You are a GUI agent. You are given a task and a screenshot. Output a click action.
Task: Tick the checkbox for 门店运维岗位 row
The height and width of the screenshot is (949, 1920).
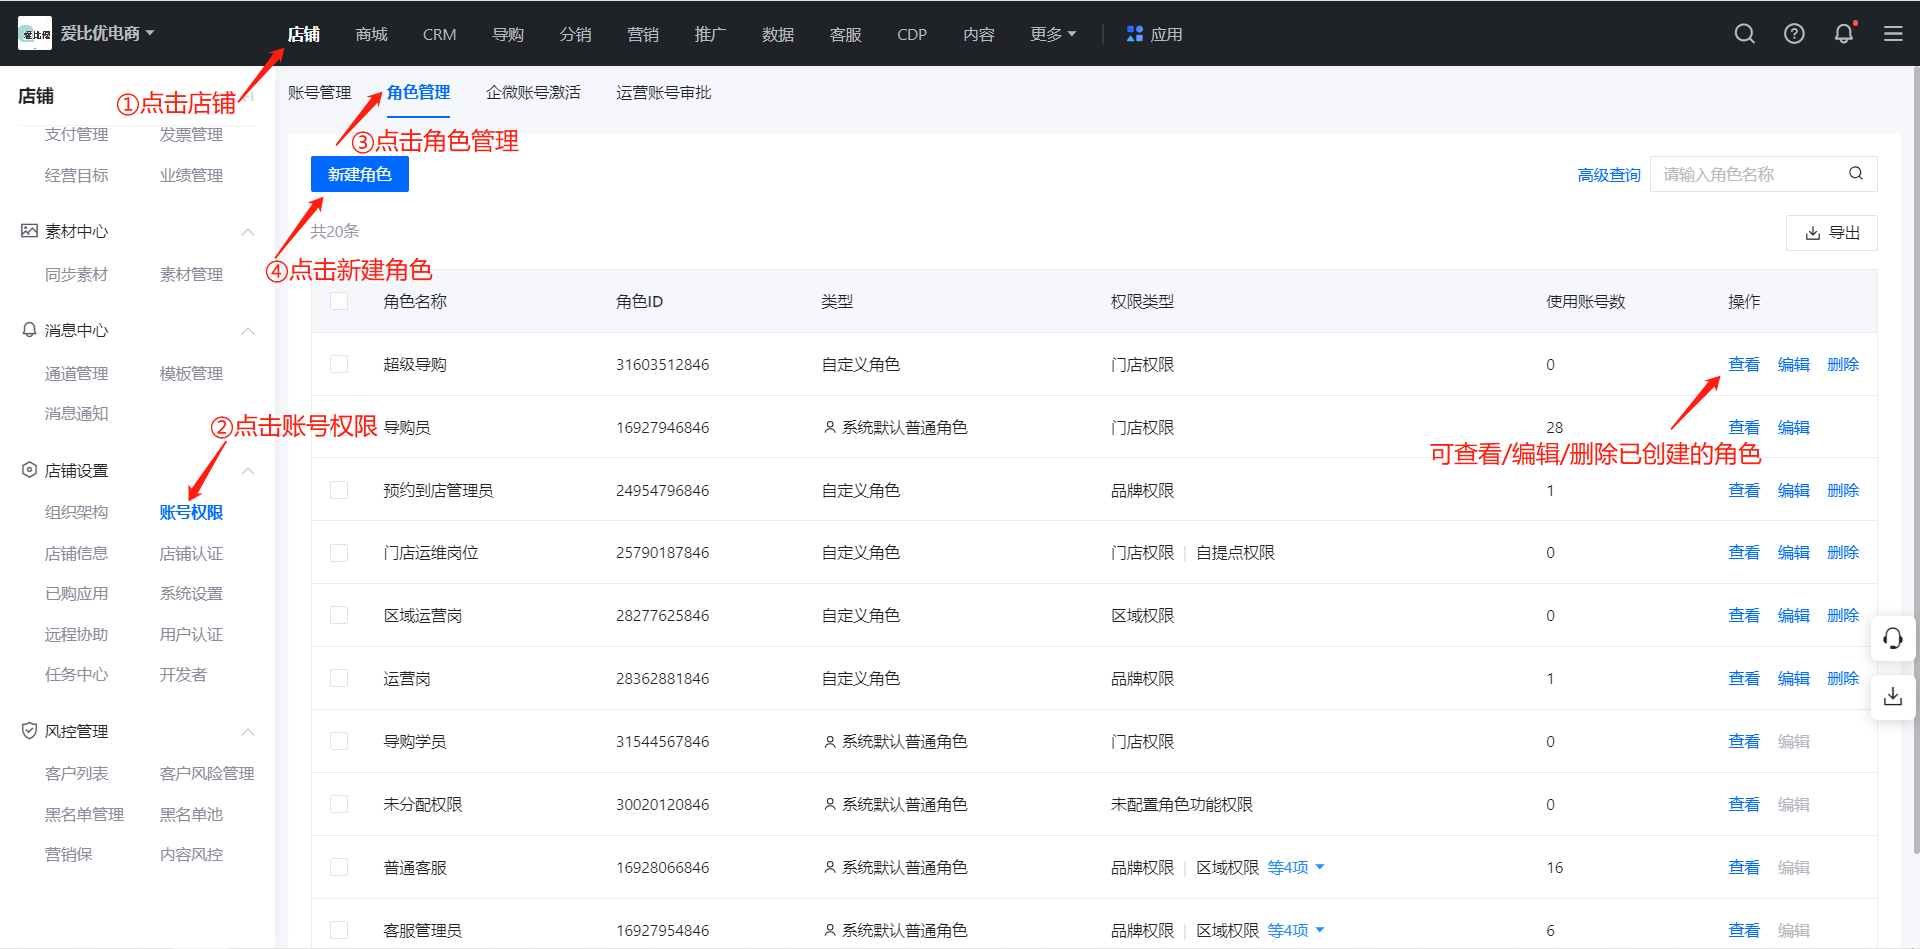[339, 553]
